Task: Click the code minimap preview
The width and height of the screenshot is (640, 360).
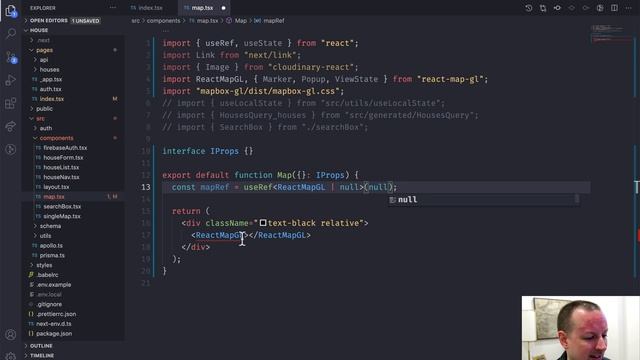Action: click(x=610, y=35)
